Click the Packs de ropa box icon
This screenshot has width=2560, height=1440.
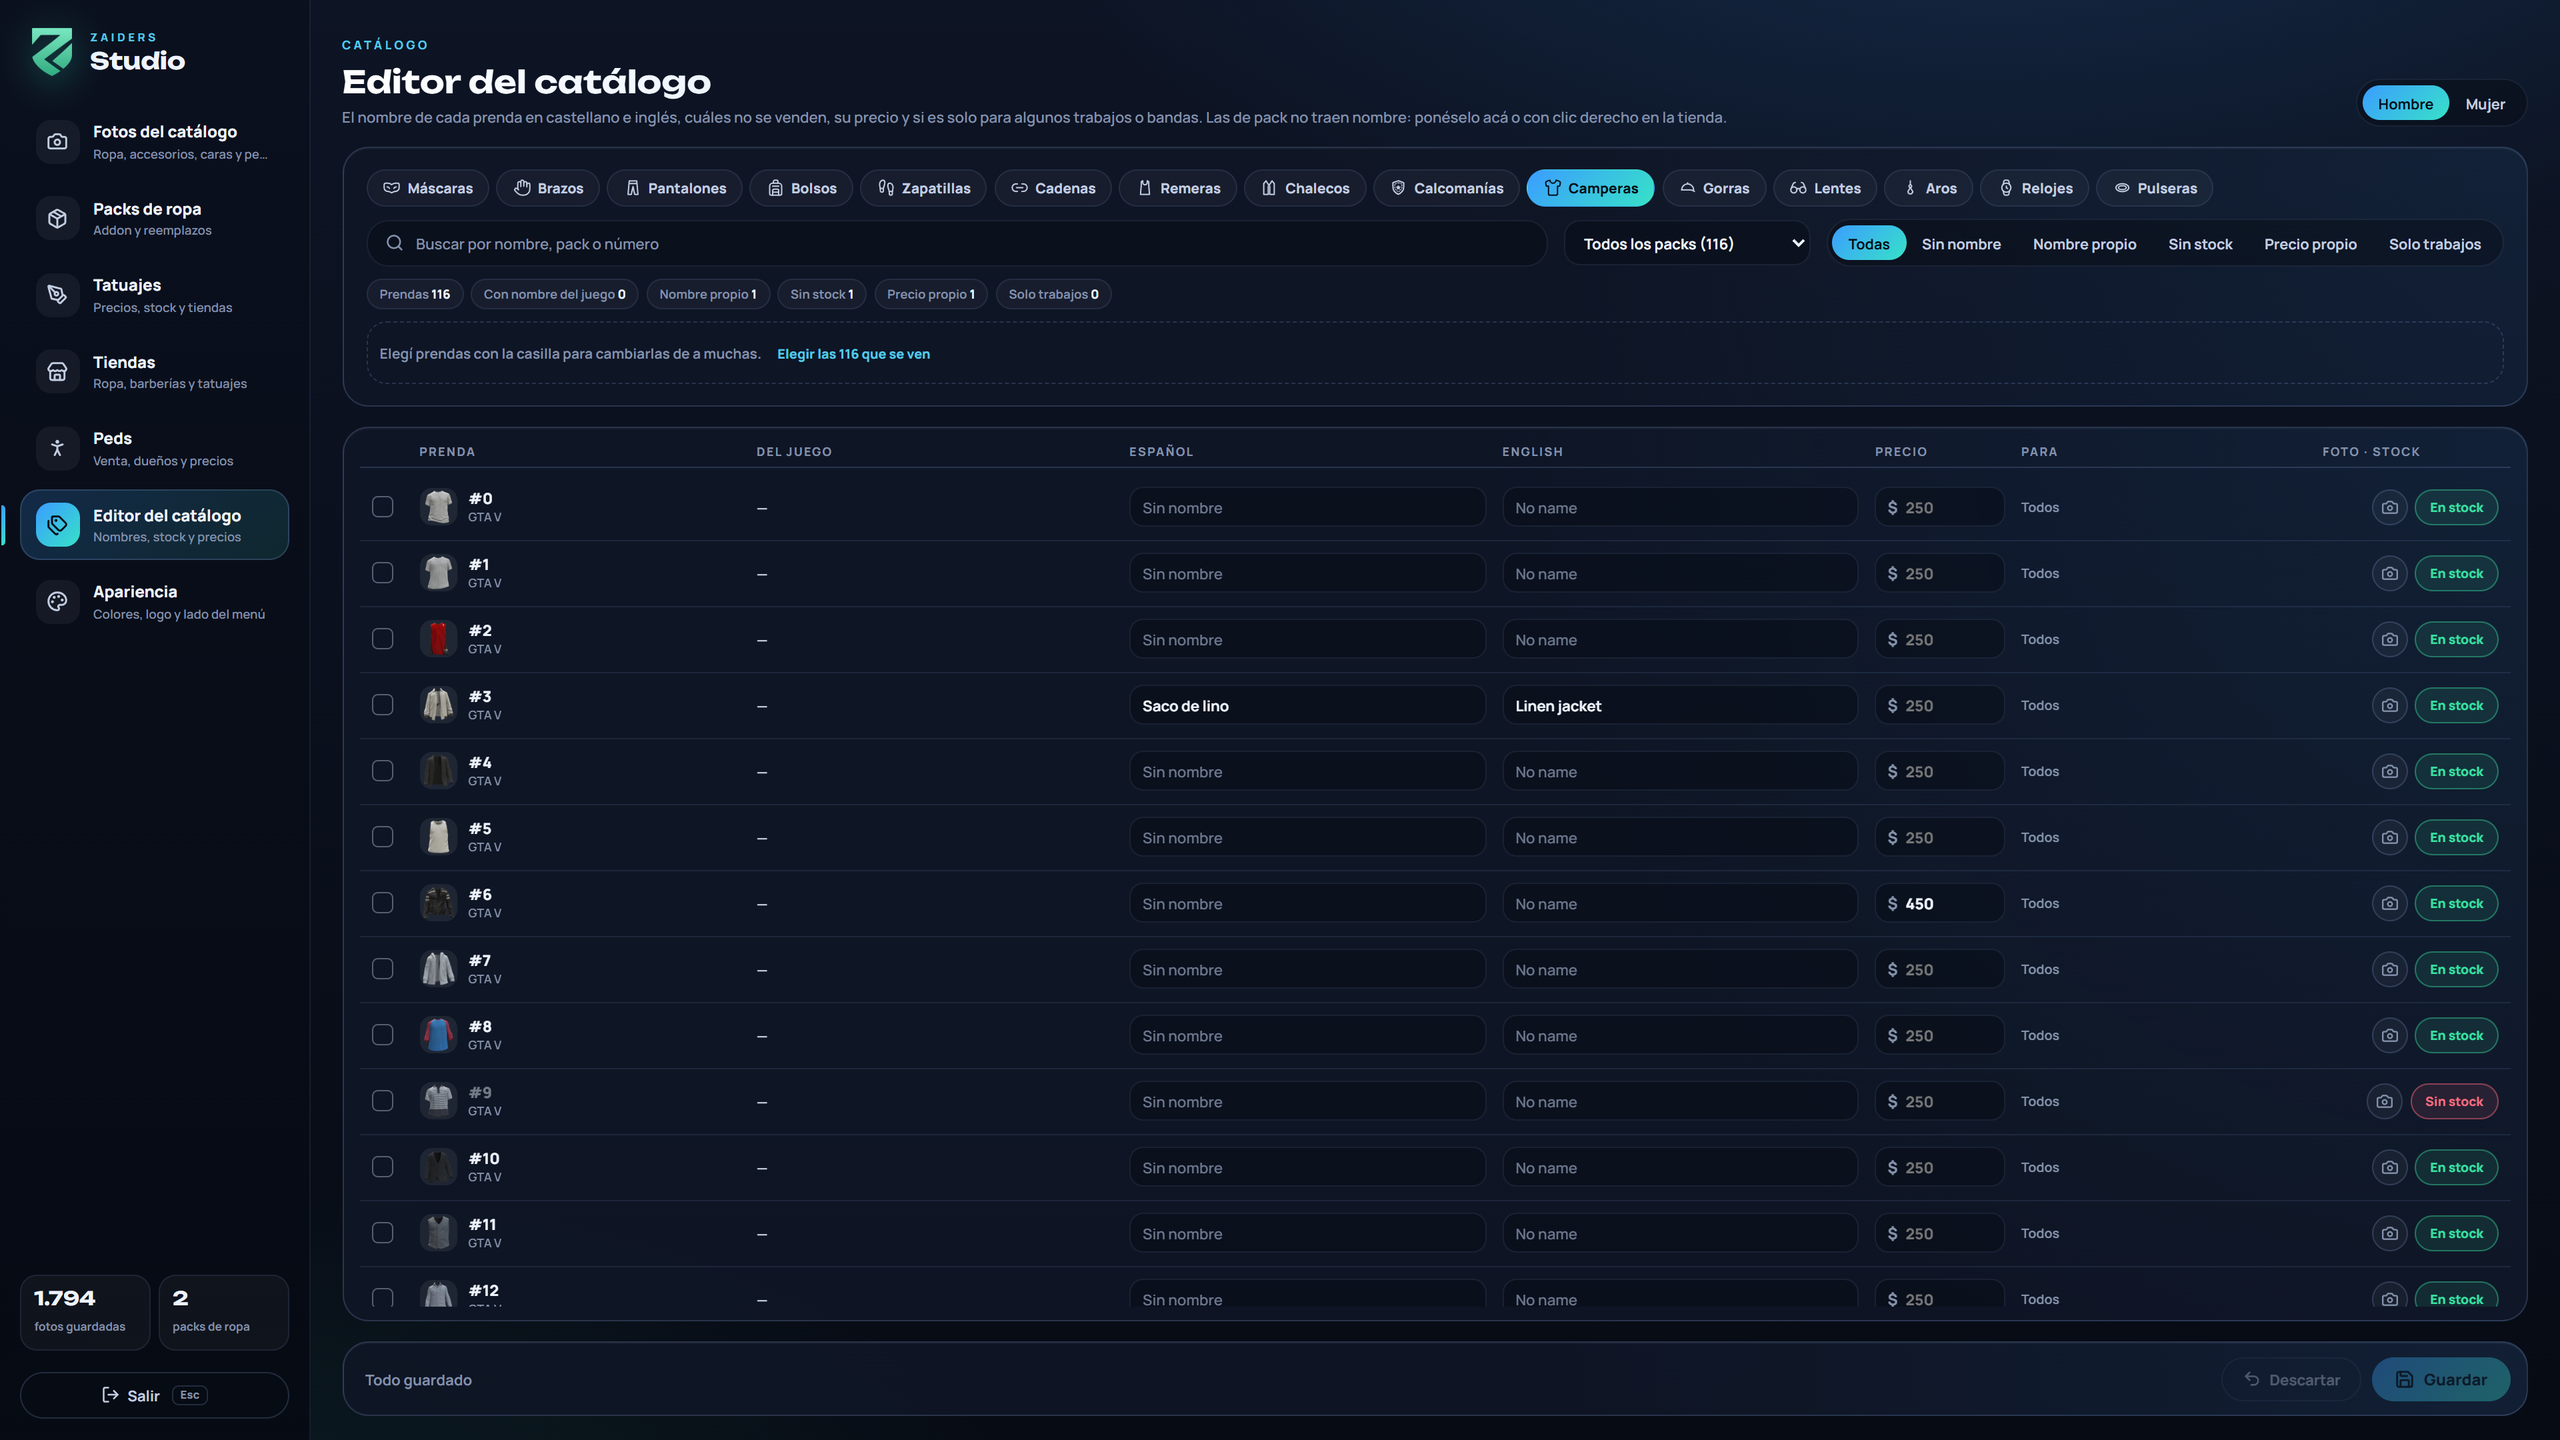[57, 218]
